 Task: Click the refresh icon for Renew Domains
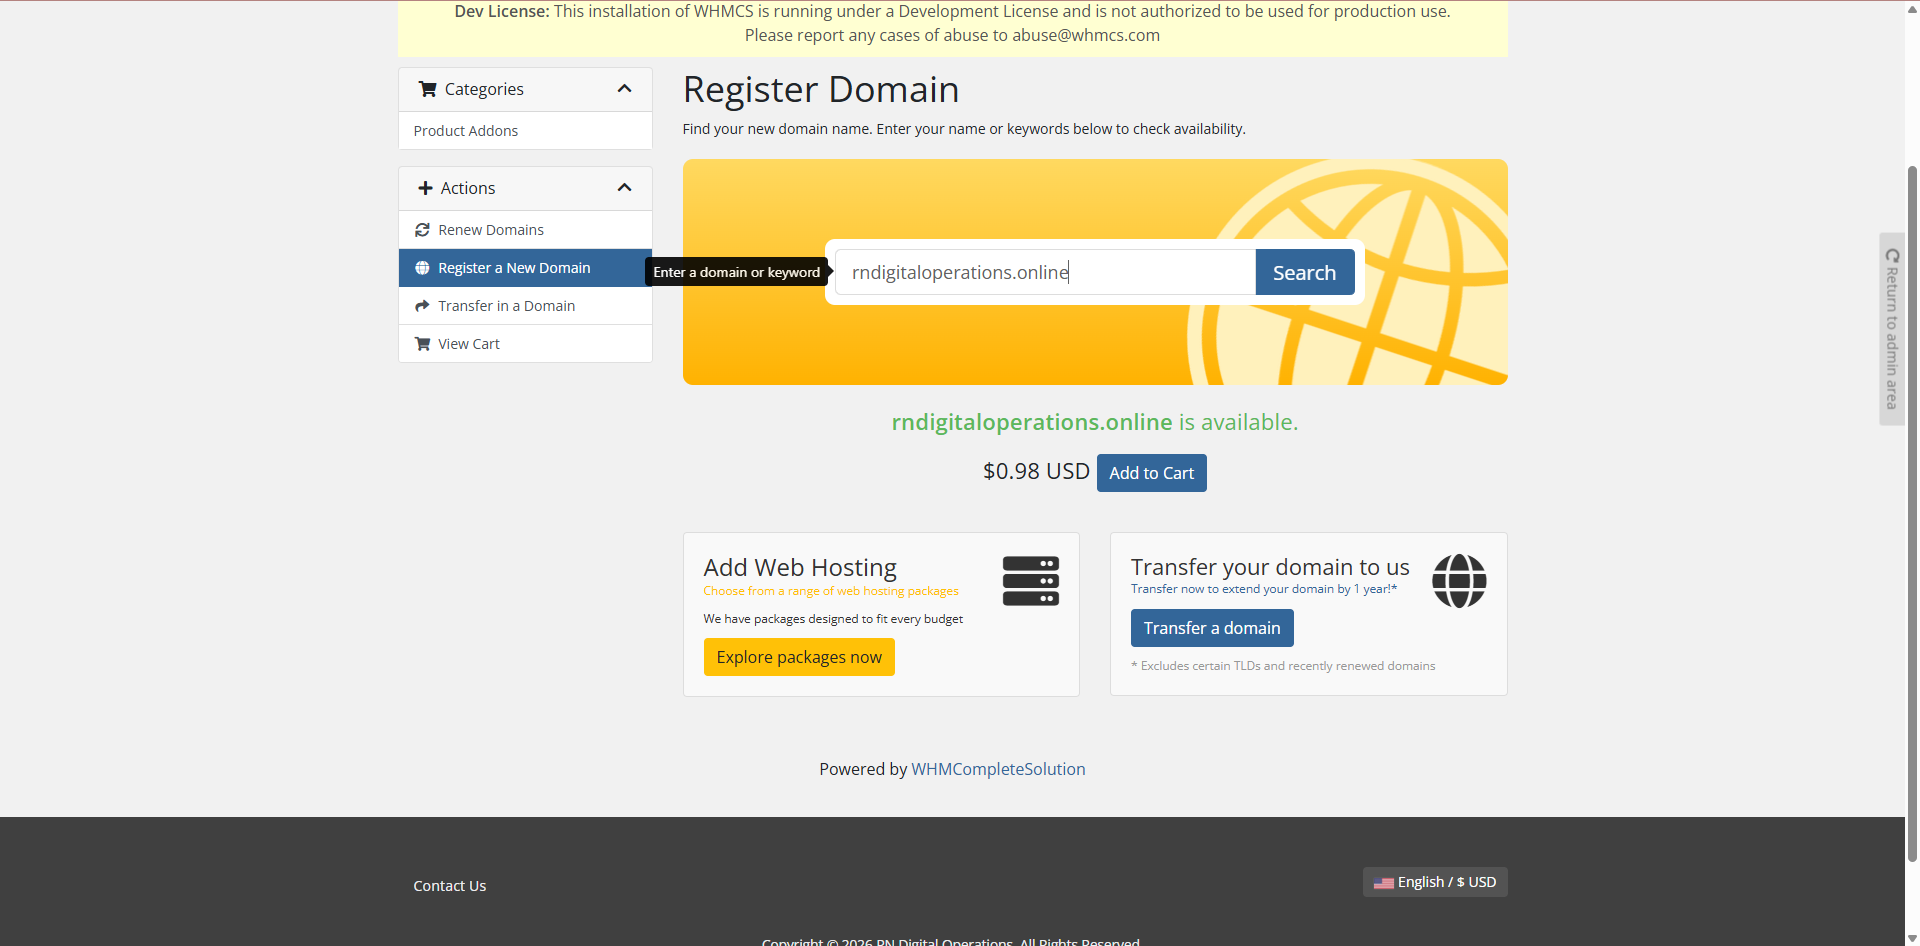coord(422,230)
